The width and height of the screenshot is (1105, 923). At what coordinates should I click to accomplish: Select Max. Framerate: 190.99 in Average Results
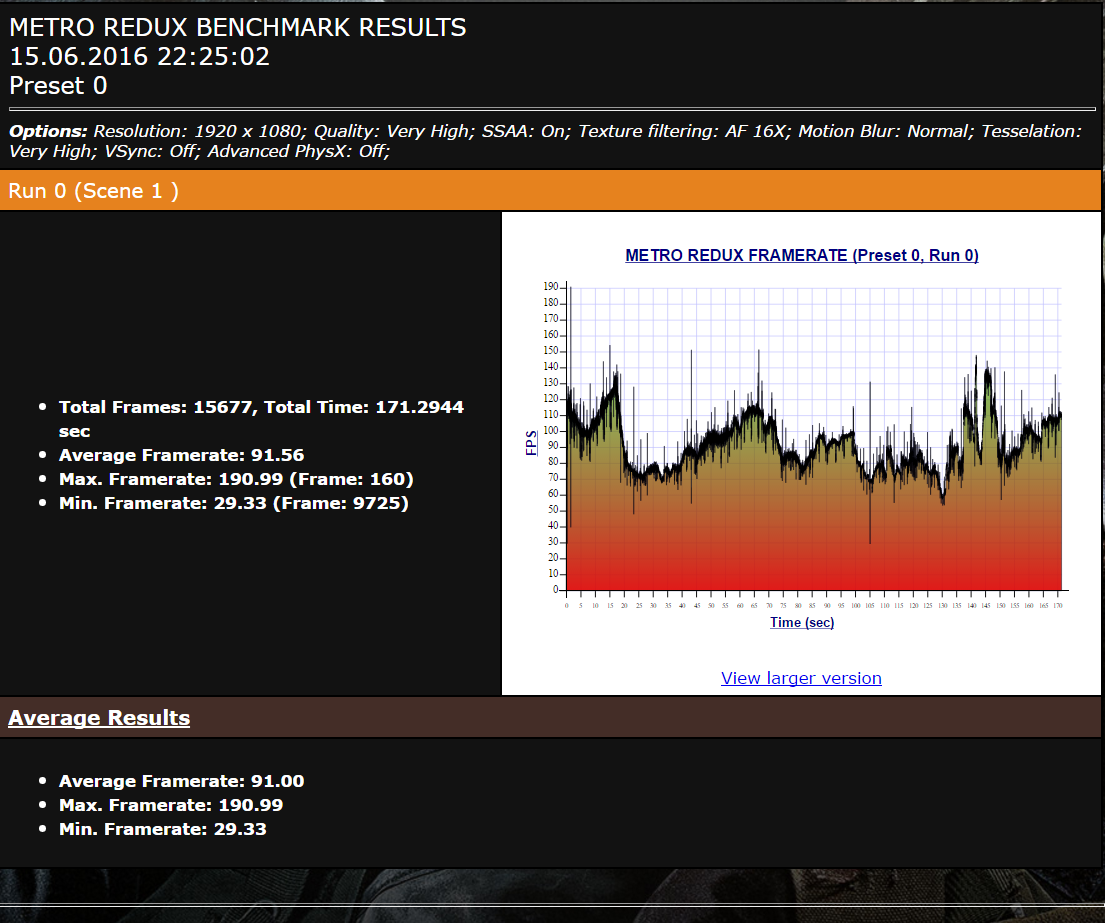click(171, 805)
